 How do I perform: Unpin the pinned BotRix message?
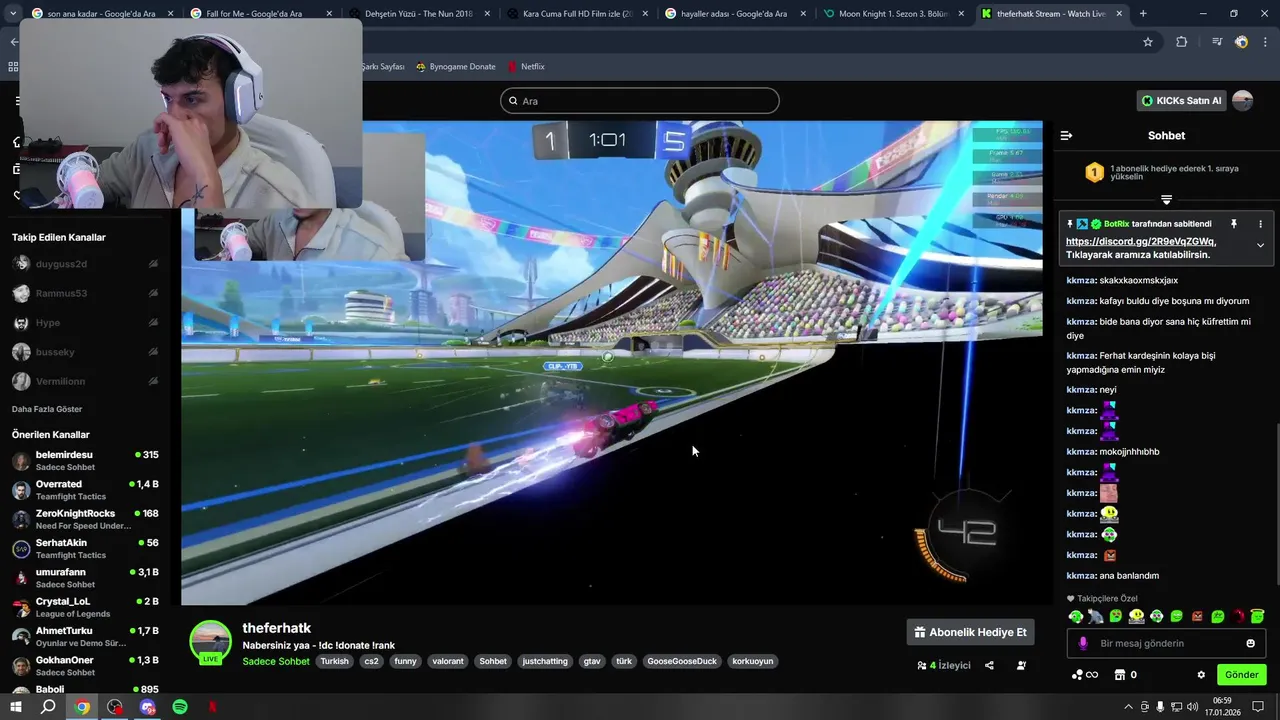pos(1233,224)
